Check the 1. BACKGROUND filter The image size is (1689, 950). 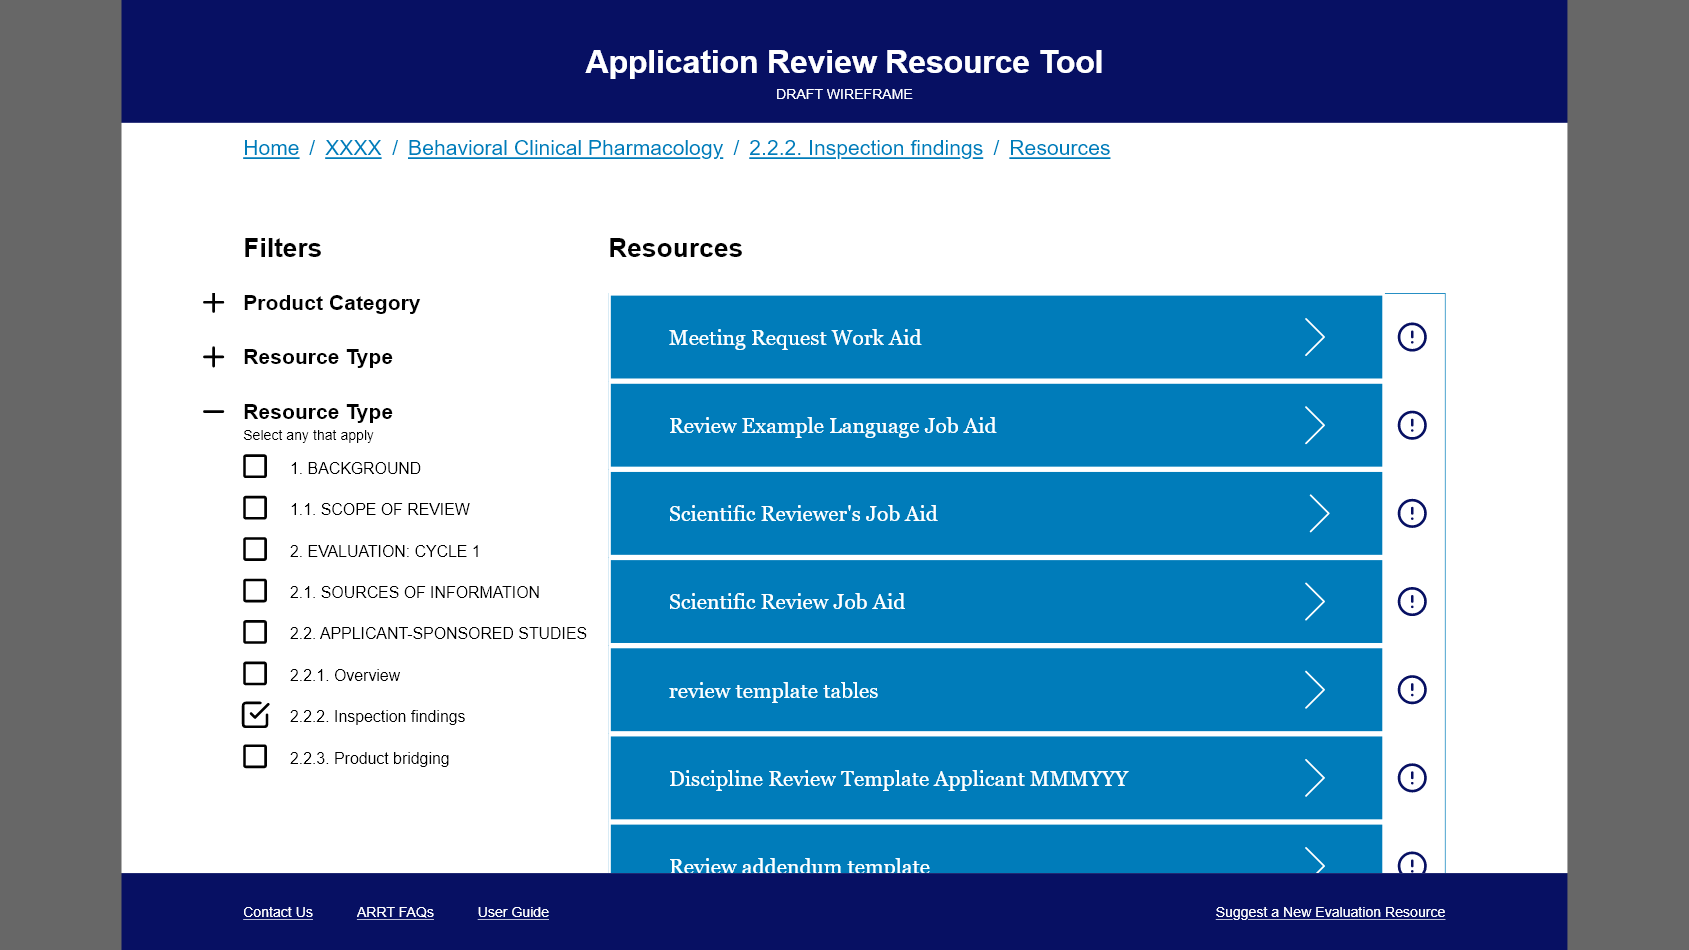tap(255, 466)
